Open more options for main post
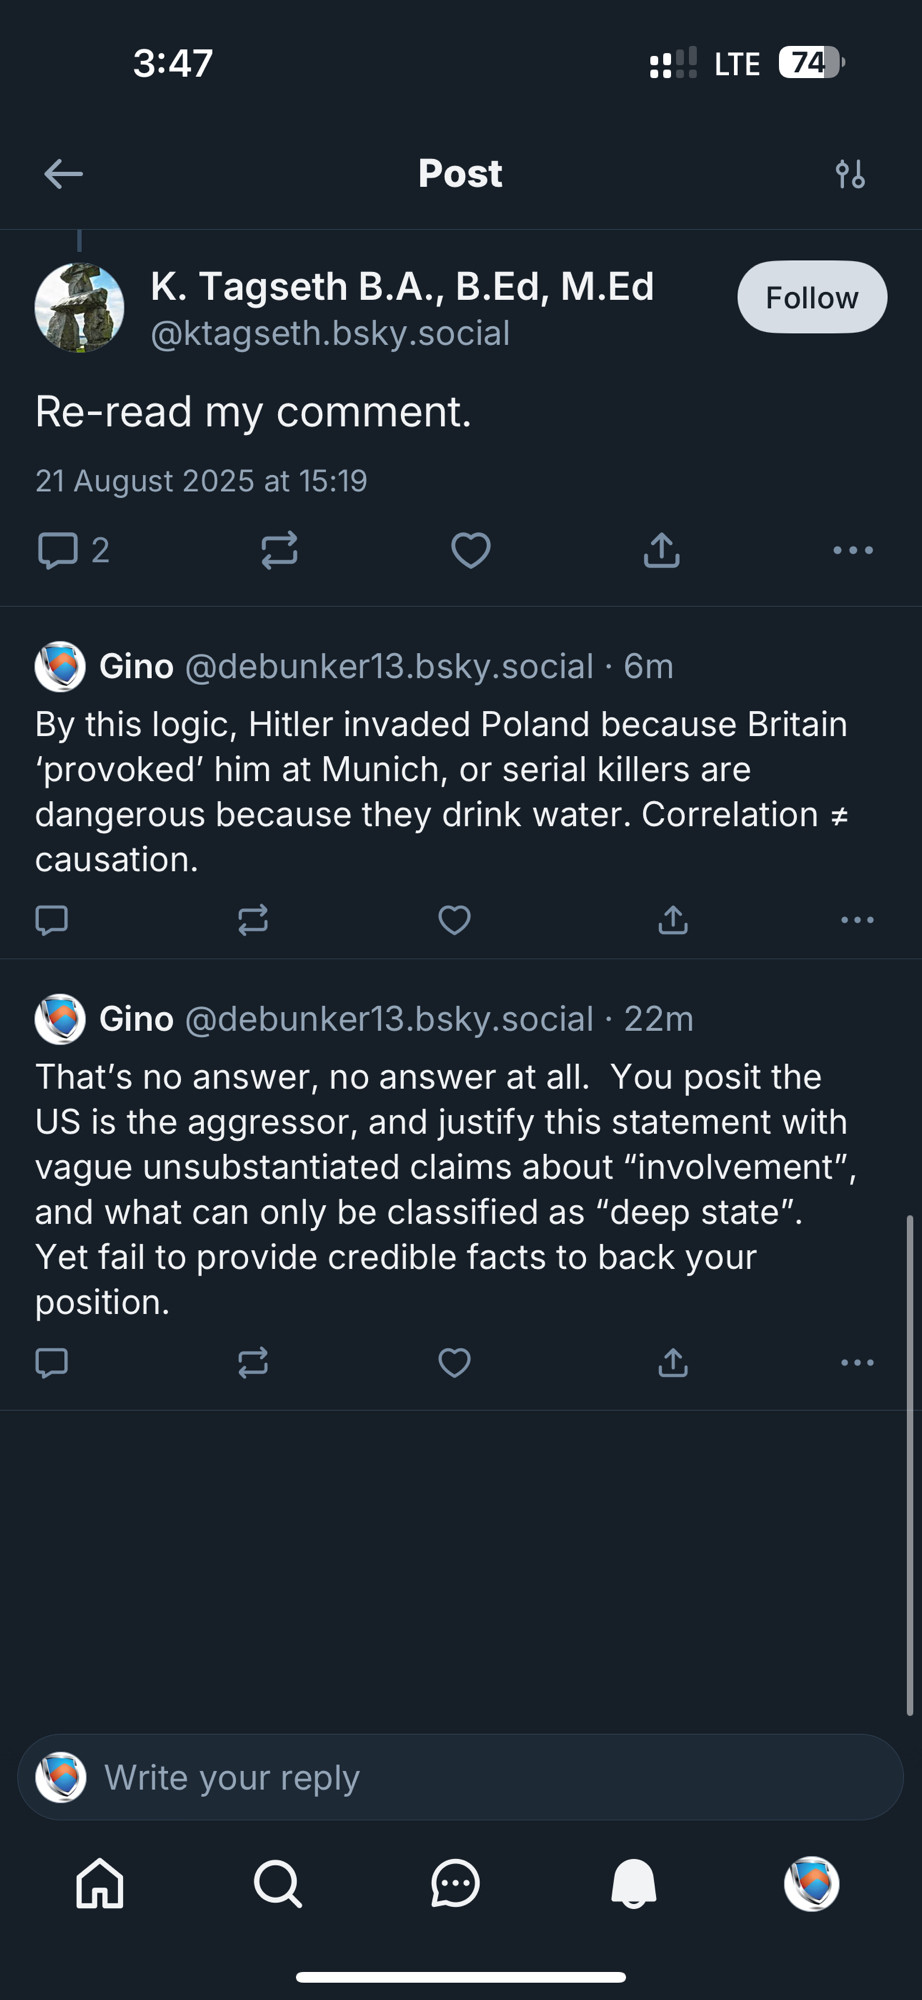The width and height of the screenshot is (922, 2000). pos(853,550)
